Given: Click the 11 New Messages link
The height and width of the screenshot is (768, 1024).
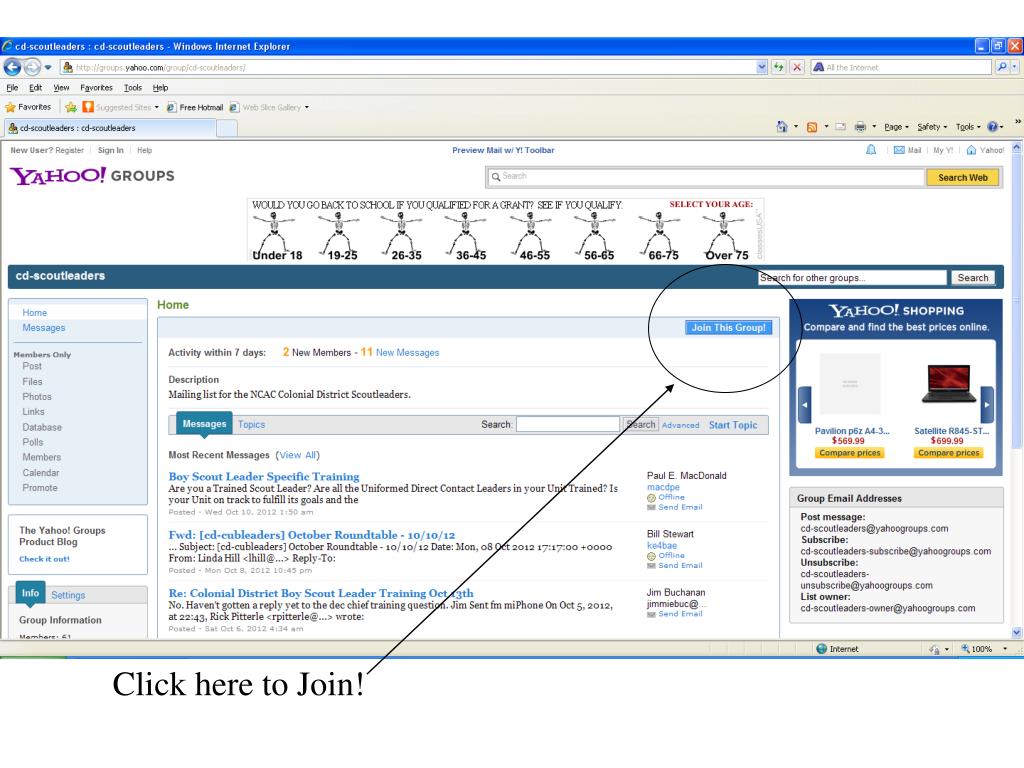Looking at the screenshot, I should point(400,353).
